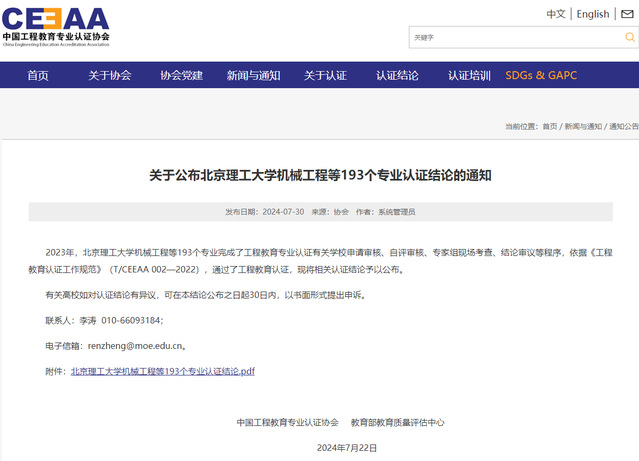Open the 首页 menu item
Screen dimensions: 639x461
[38, 75]
